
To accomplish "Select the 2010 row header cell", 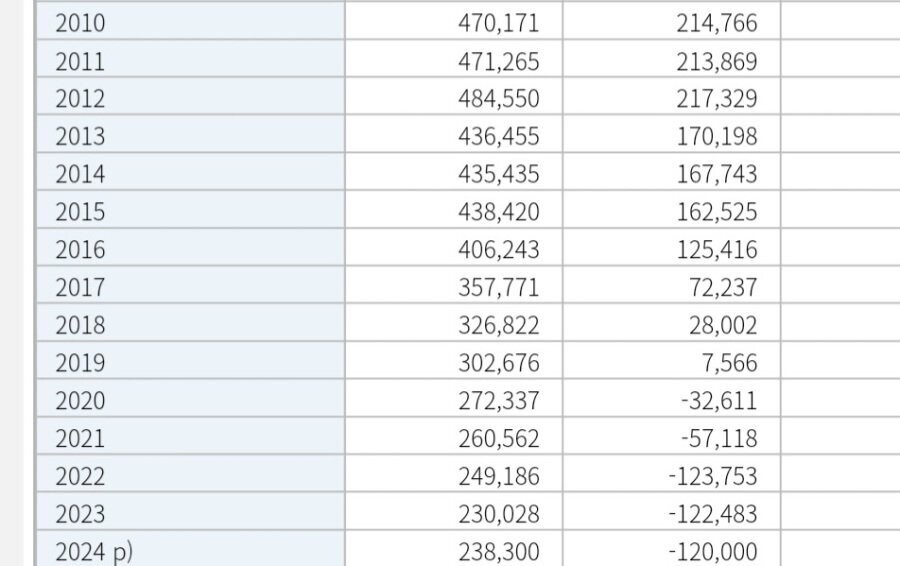I will (x=191, y=21).
